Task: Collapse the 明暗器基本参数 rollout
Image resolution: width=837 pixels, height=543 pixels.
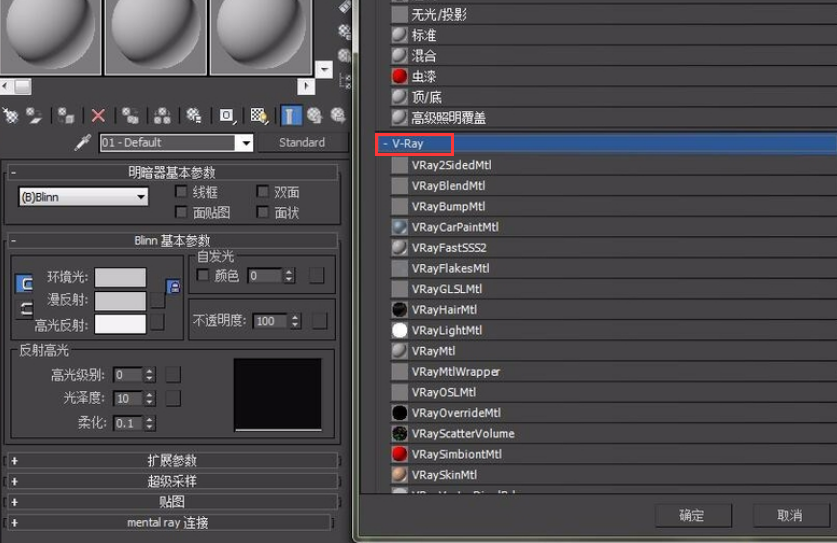Action: (172, 172)
